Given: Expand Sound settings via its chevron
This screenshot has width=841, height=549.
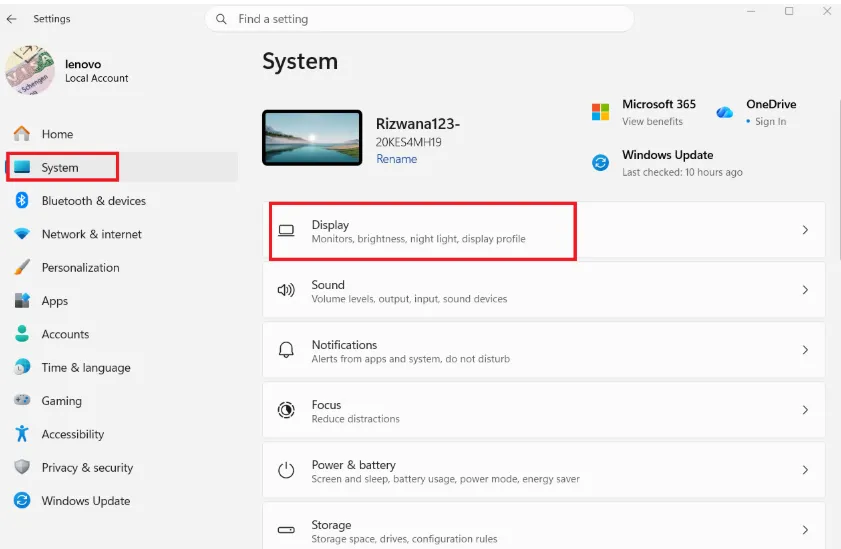Looking at the screenshot, I should tap(805, 290).
